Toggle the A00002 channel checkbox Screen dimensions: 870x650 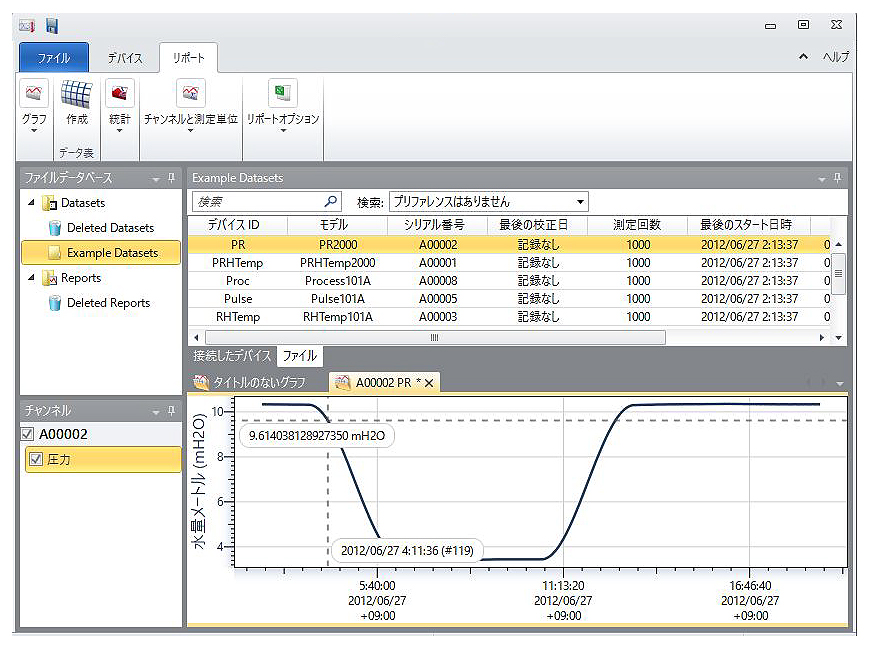[28, 434]
